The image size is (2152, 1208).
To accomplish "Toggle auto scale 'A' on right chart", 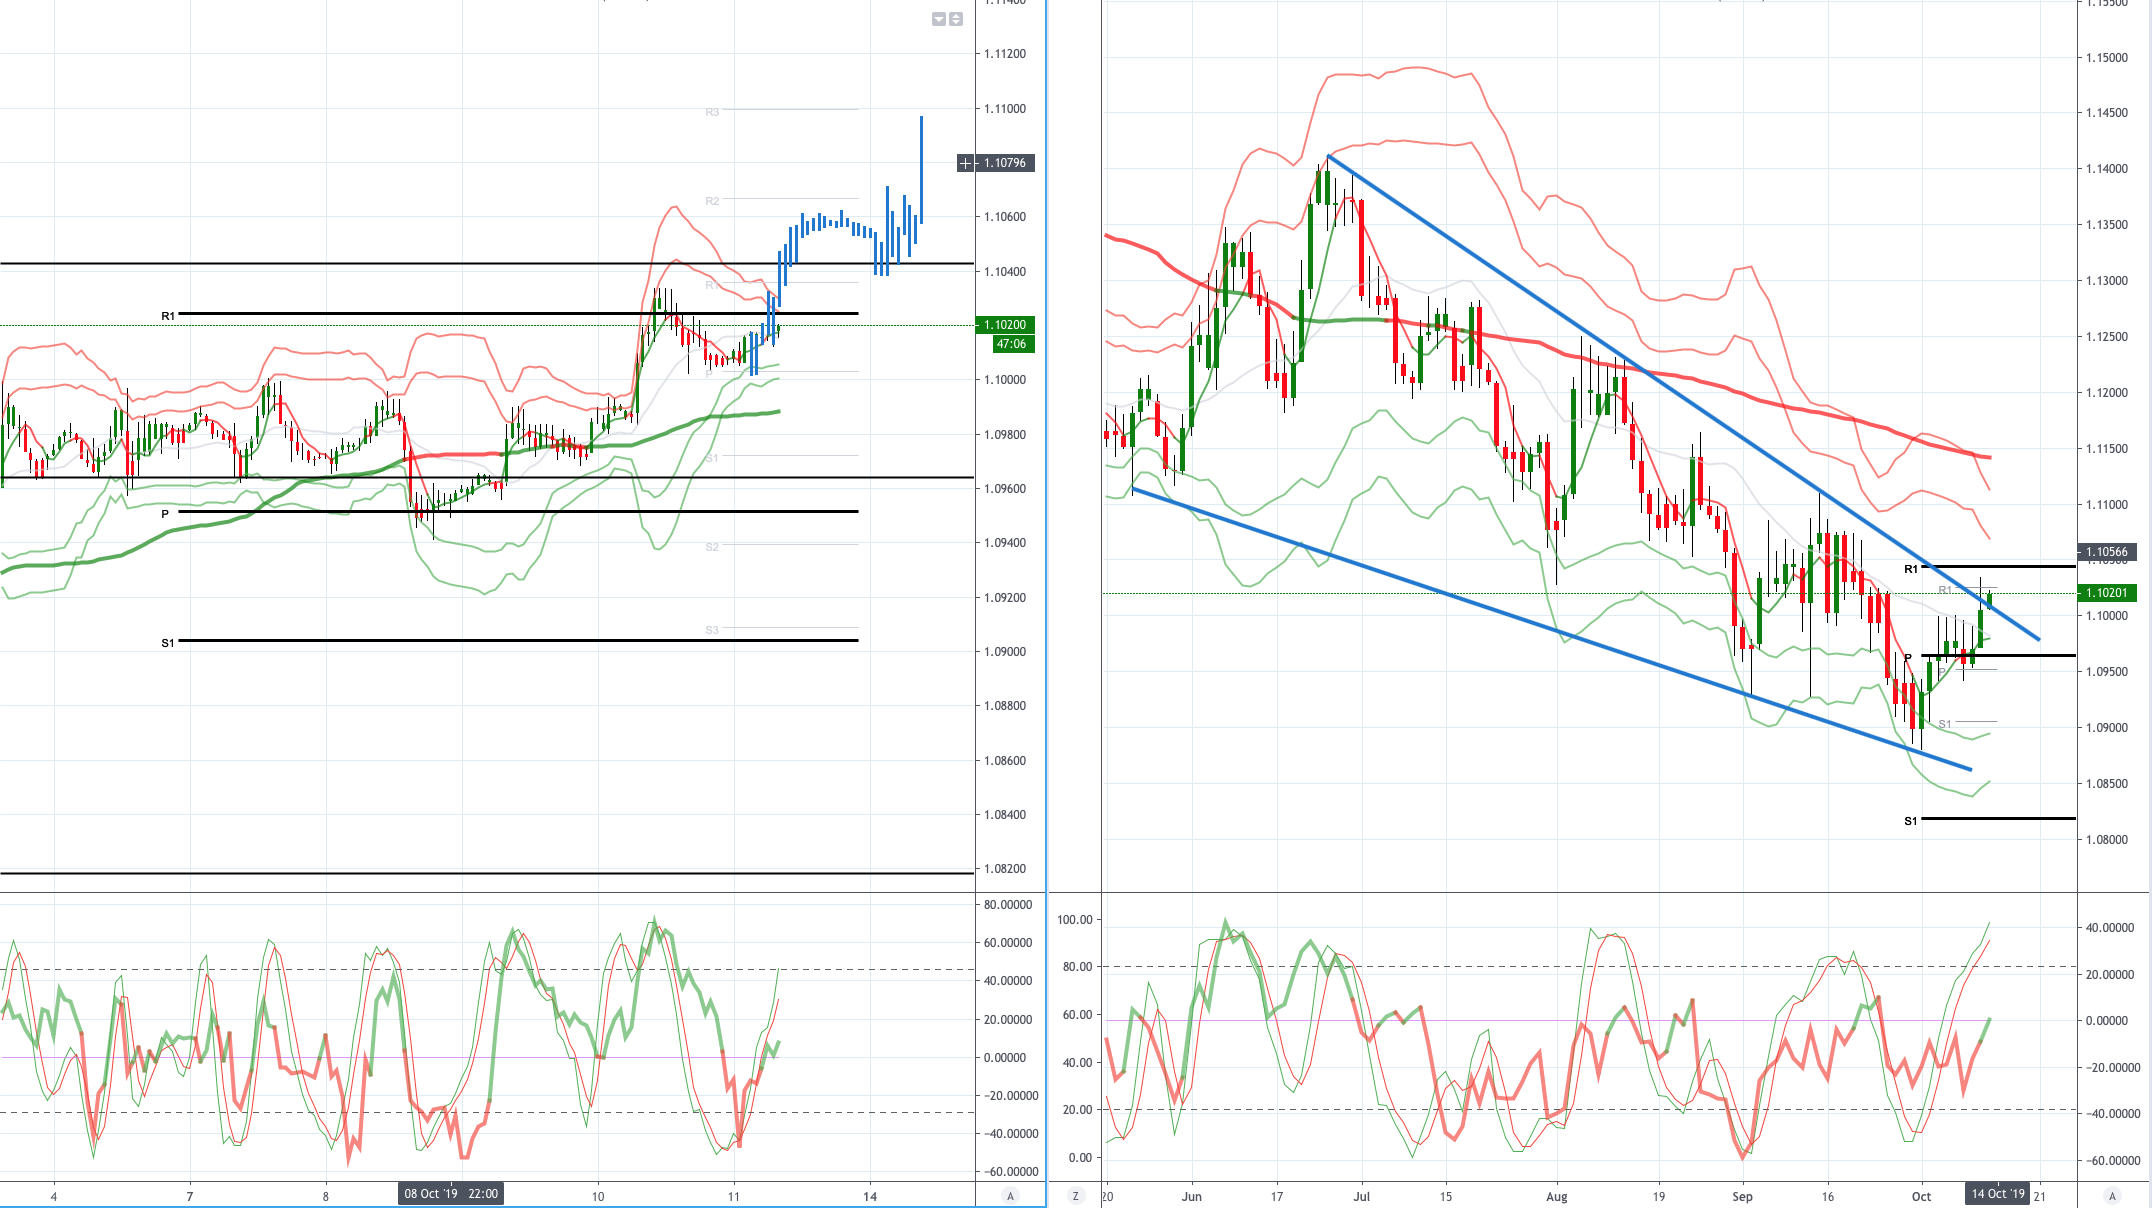I will pyautogui.click(x=2112, y=1196).
